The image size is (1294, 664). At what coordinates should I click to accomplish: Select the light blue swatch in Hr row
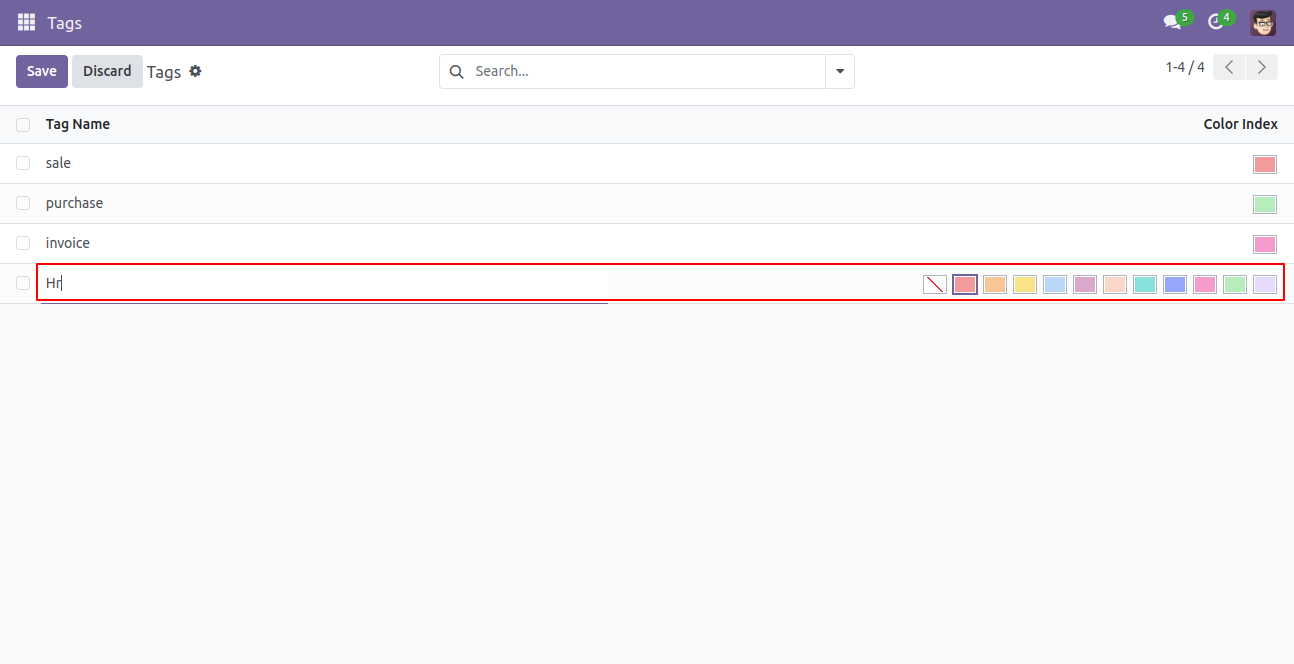tap(1055, 284)
